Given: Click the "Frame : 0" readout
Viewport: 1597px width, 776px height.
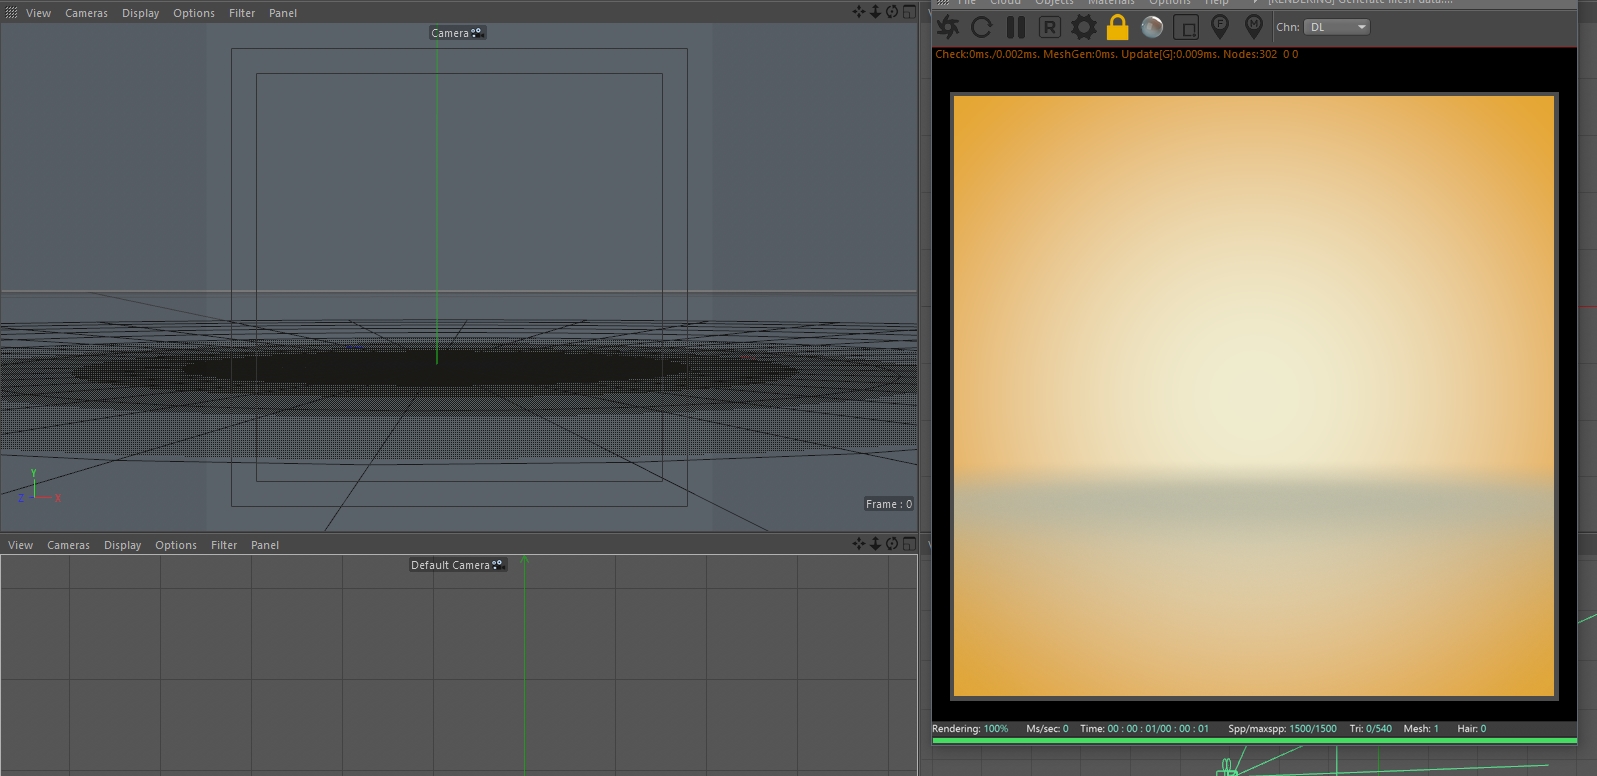Looking at the screenshot, I should [889, 504].
